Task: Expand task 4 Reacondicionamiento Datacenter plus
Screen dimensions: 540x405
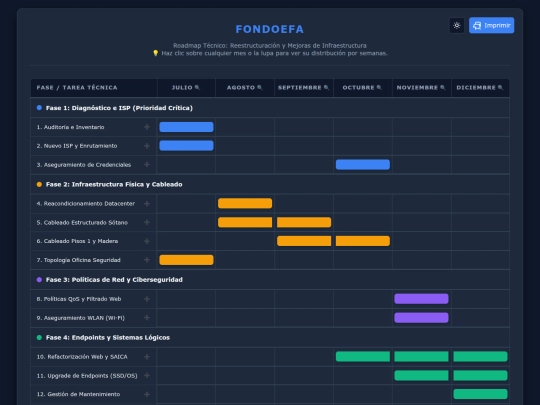Action: 147,204
